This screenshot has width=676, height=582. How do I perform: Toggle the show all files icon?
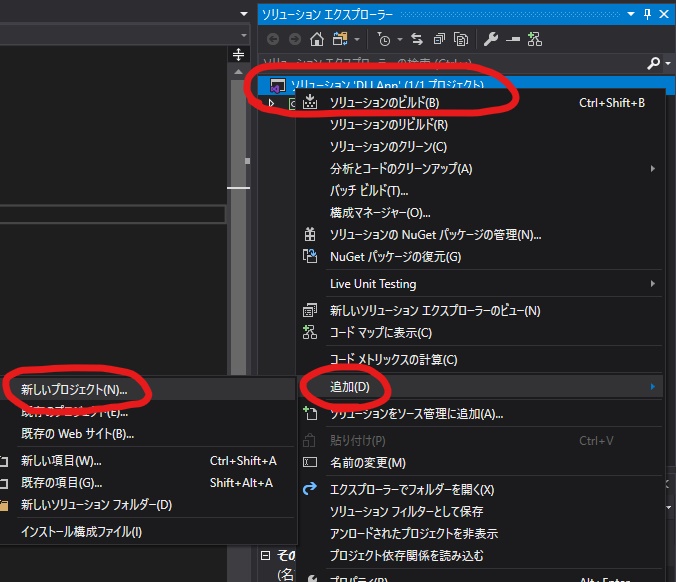pyautogui.click(x=461, y=39)
